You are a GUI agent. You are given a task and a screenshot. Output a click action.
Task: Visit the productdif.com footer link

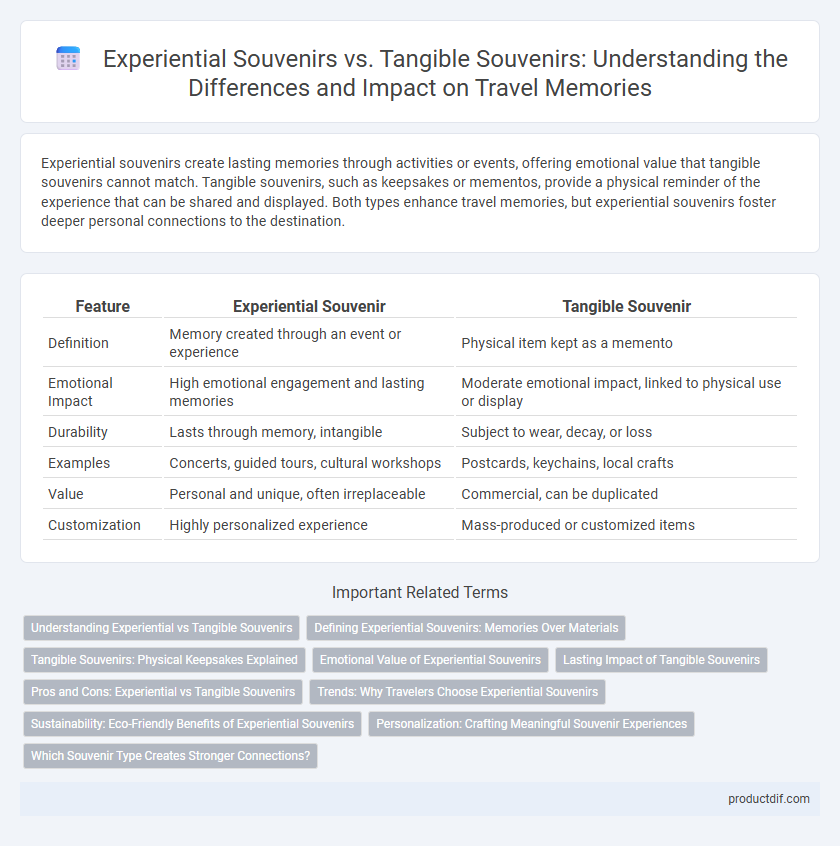pyautogui.click(x=769, y=799)
